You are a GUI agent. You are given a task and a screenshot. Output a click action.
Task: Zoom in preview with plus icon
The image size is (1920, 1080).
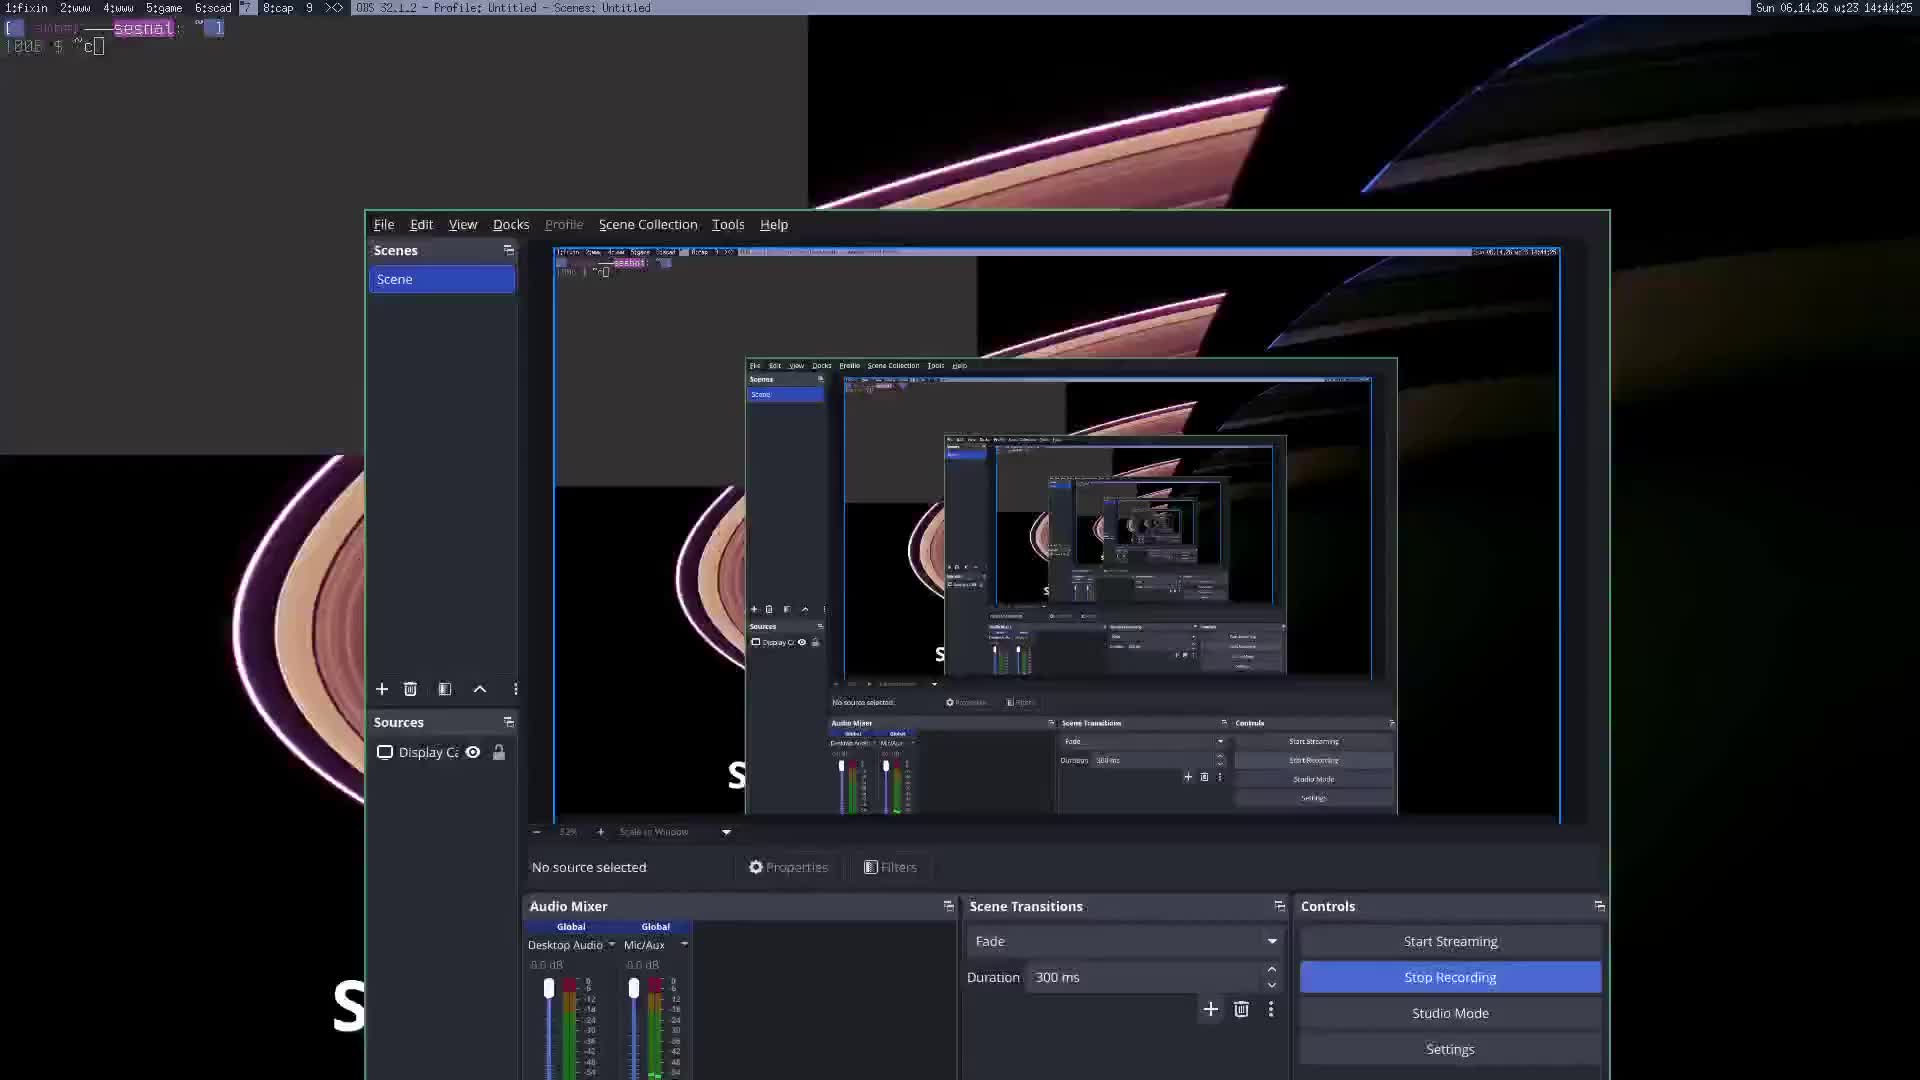click(x=600, y=832)
